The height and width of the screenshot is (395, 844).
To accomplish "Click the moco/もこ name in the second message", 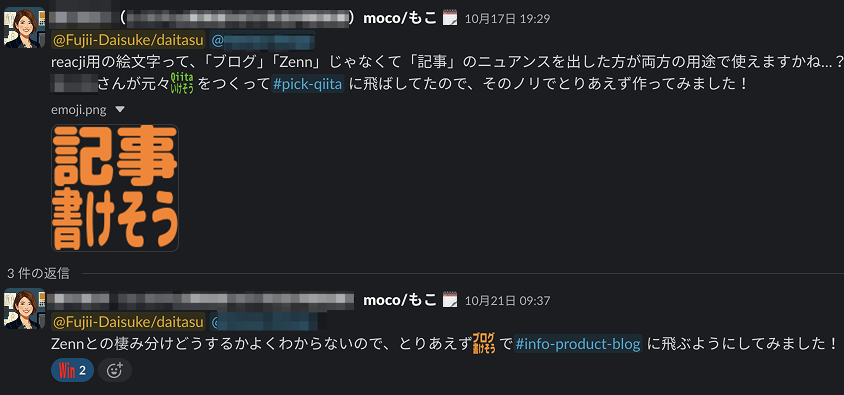I will [x=400, y=300].
